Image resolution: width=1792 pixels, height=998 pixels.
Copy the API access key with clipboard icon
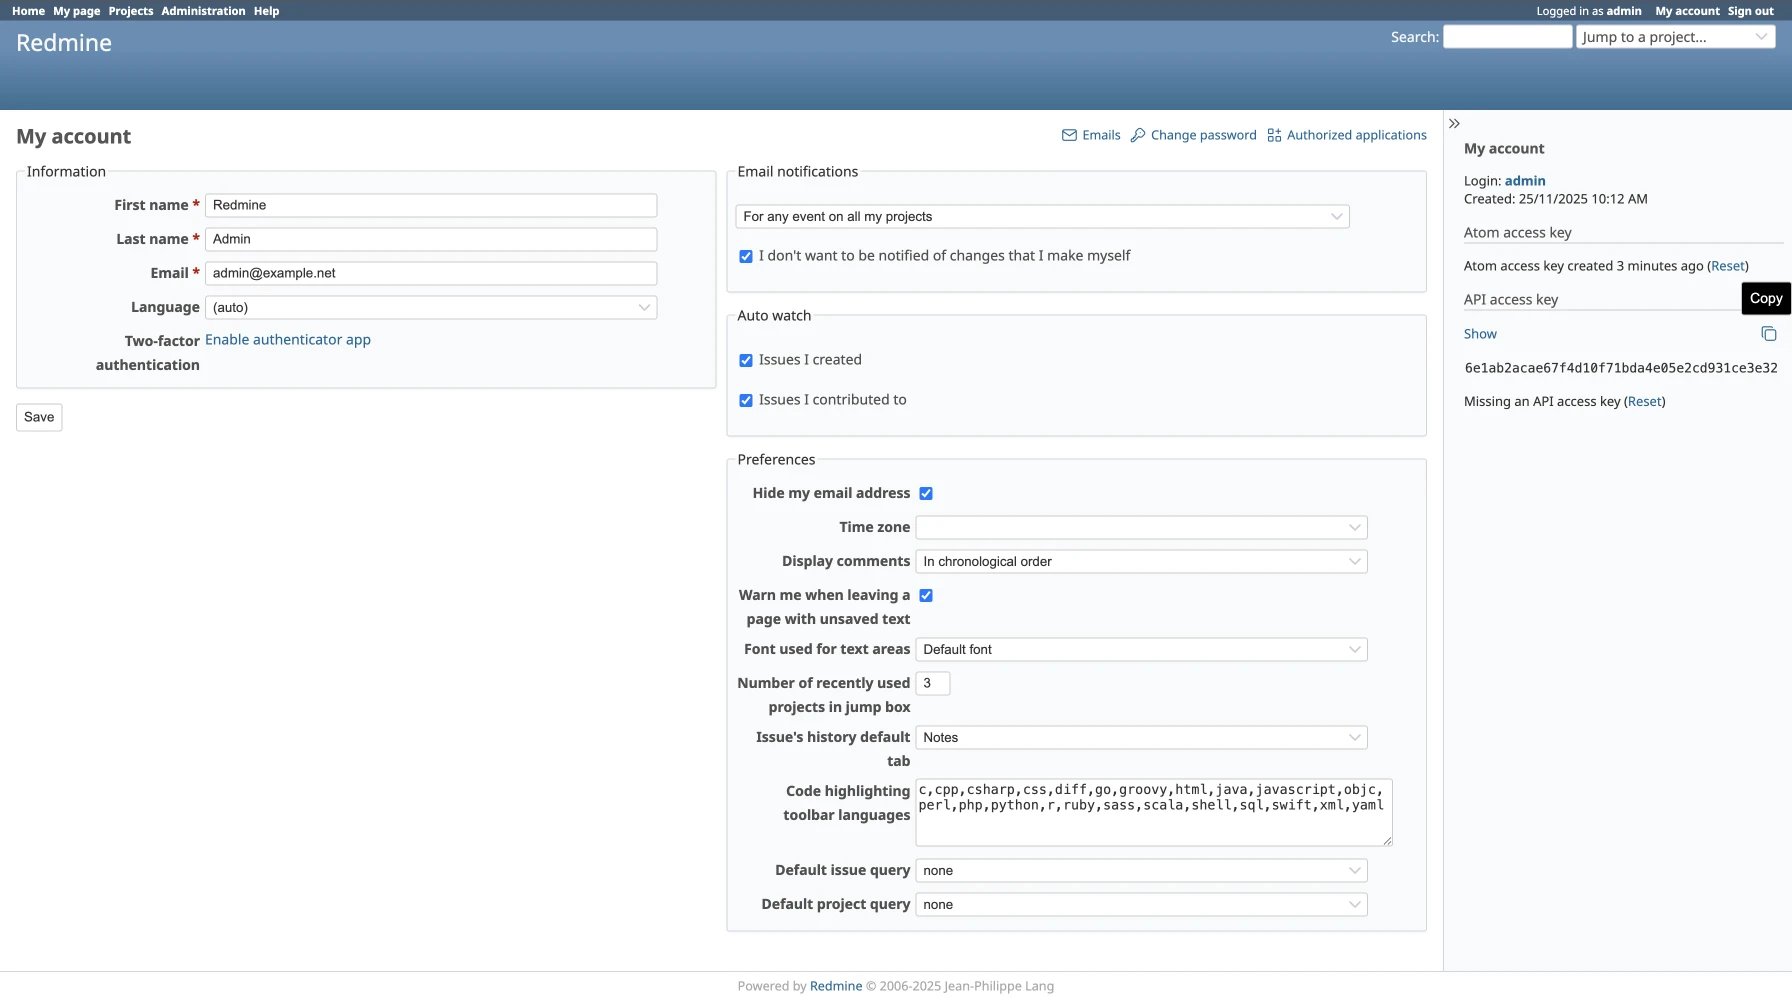tap(1768, 334)
